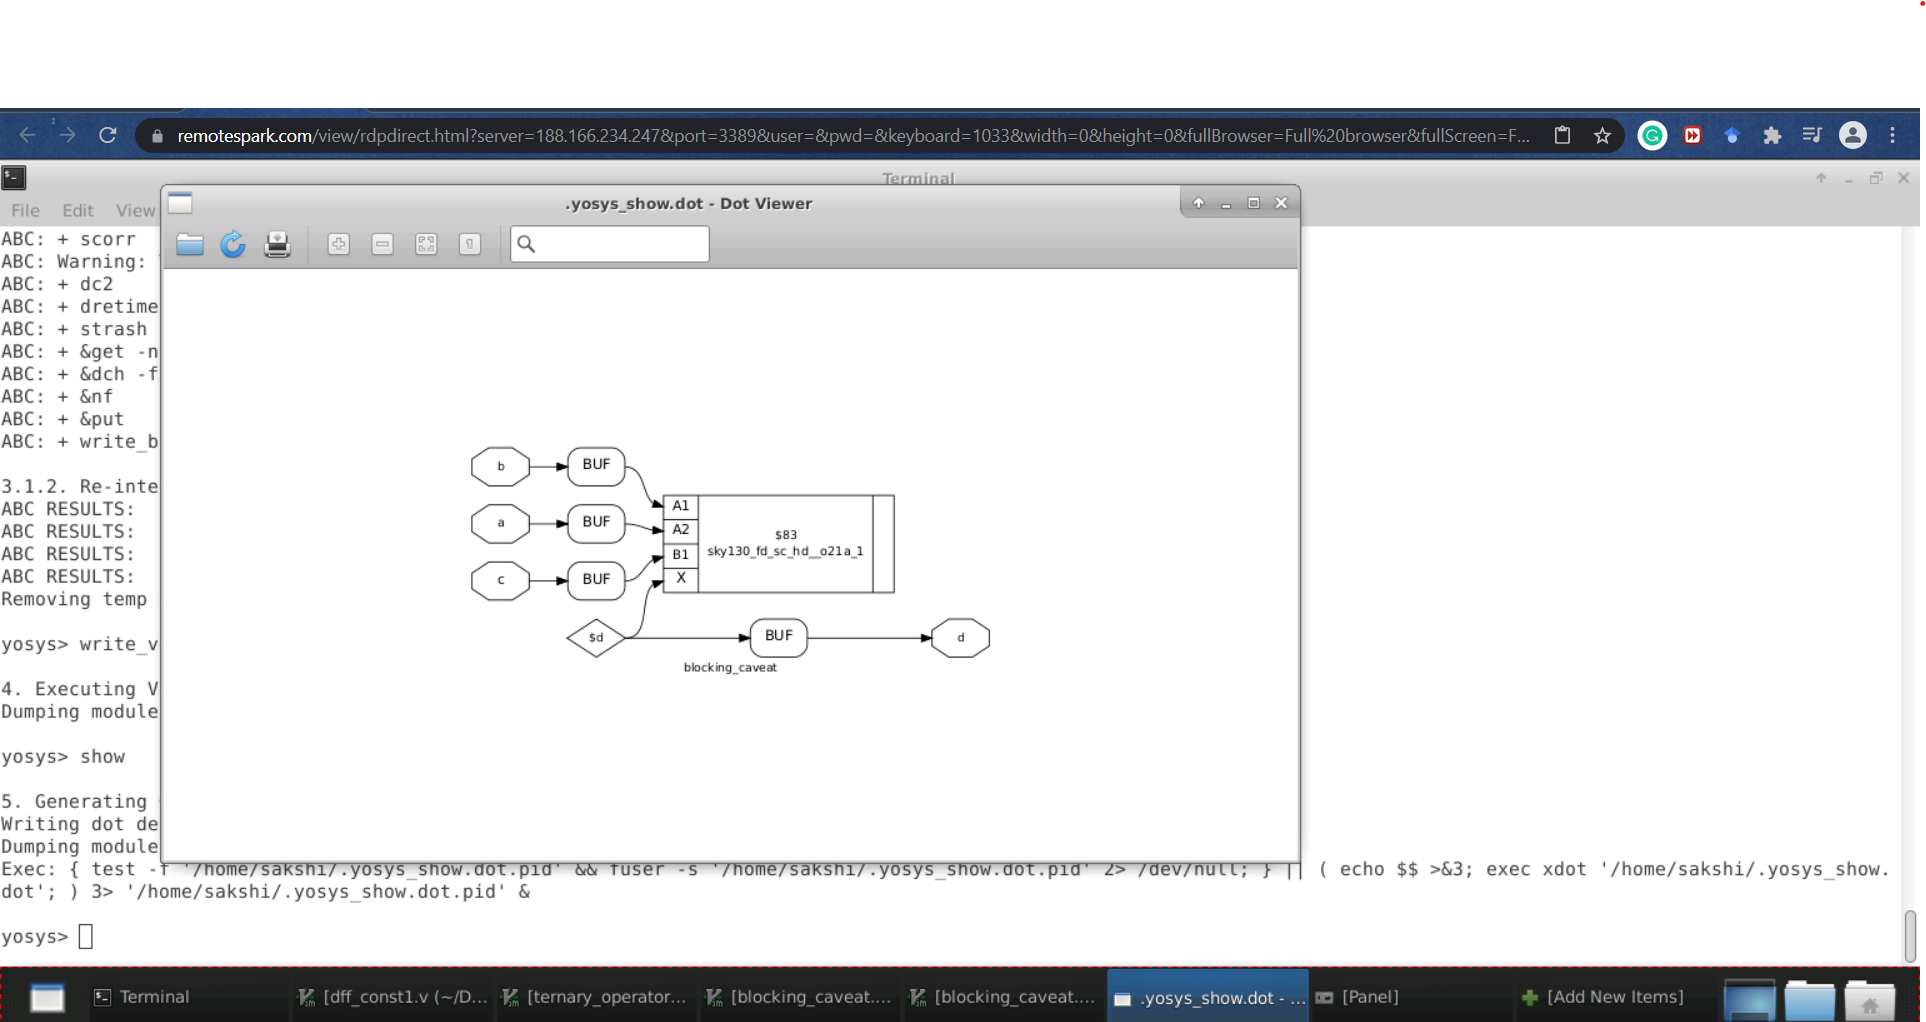Fit the graph to the window
Viewport: 1926px width, 1022px height.
pyautogui.click(x=426, y=244)
